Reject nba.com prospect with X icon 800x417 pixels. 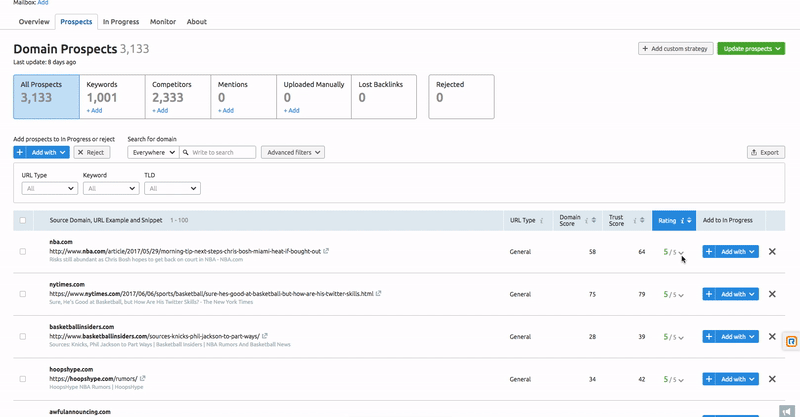click(x=772, y=252)
